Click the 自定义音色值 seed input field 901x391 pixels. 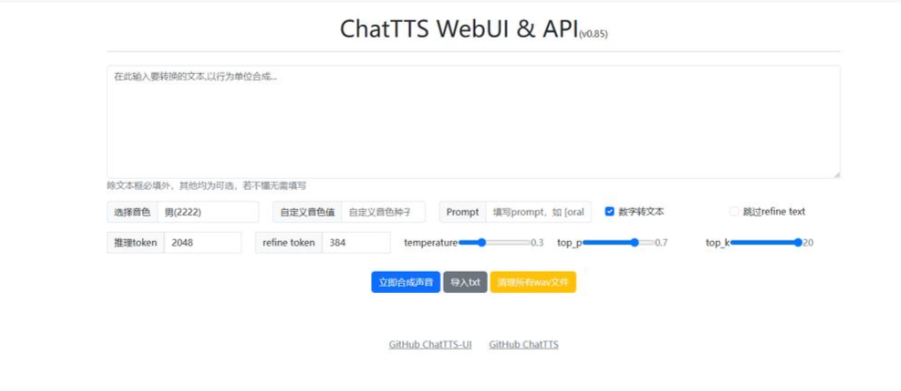pos(384,212)
